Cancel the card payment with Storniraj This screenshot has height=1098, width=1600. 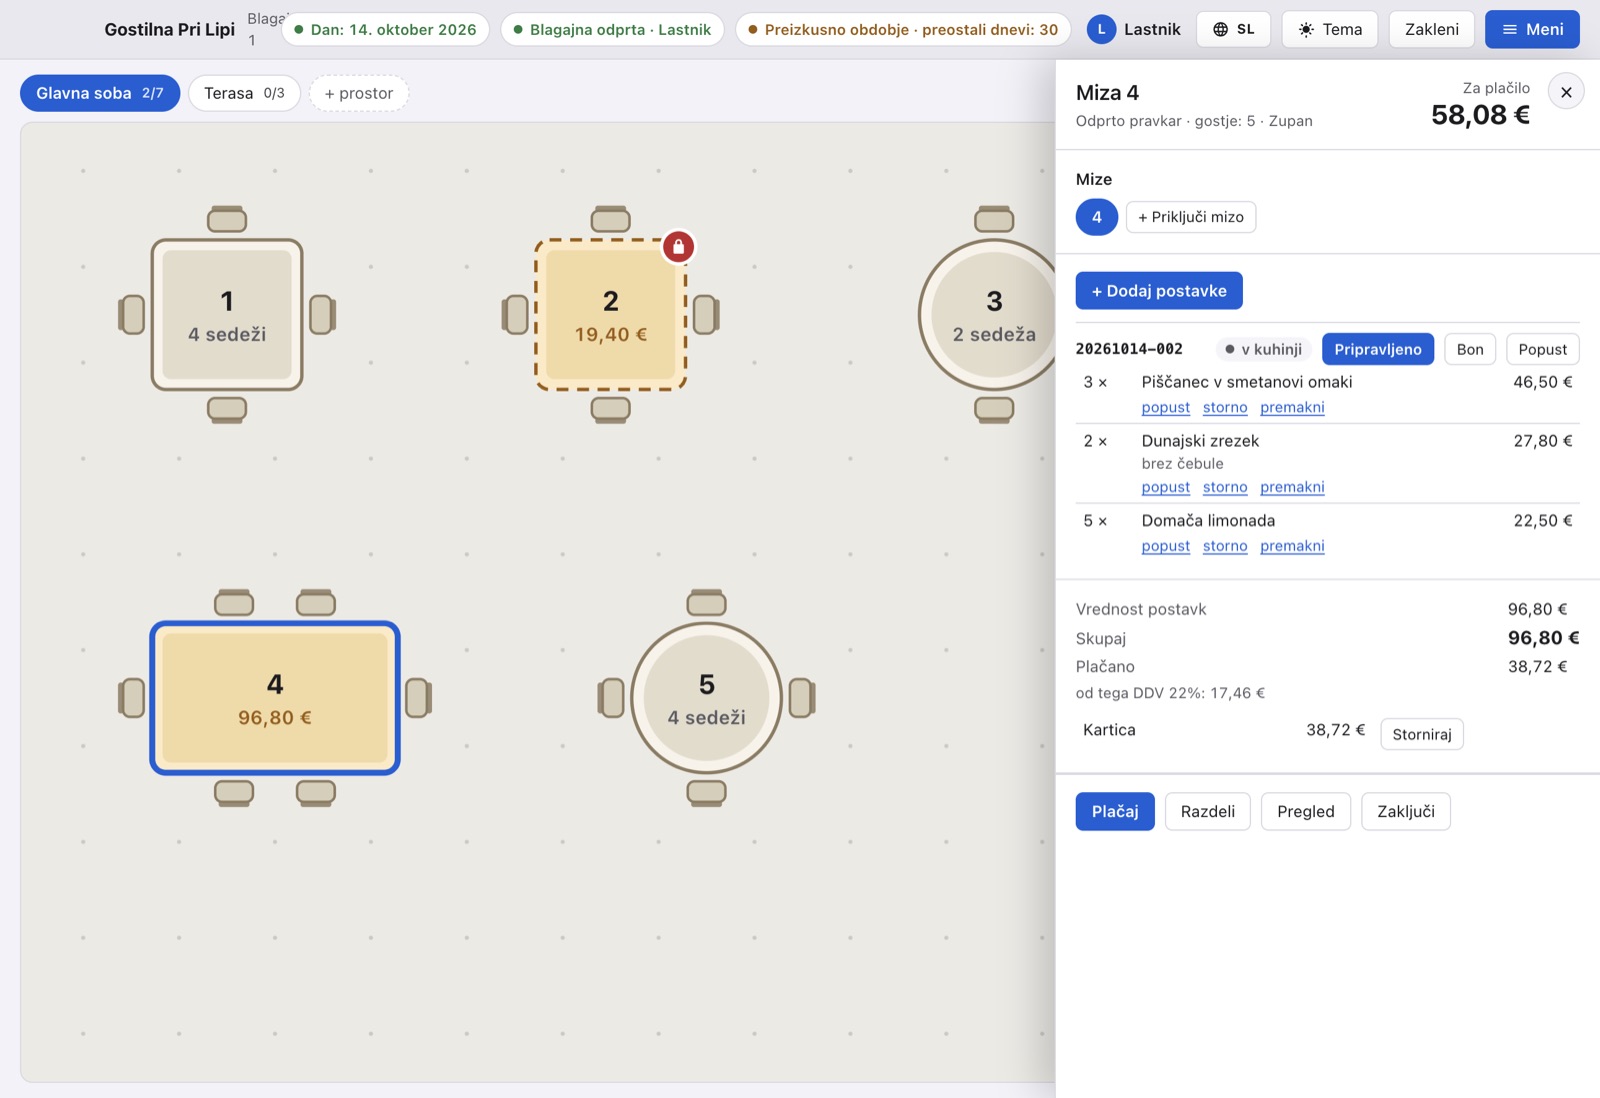(x=1421, y=734)
